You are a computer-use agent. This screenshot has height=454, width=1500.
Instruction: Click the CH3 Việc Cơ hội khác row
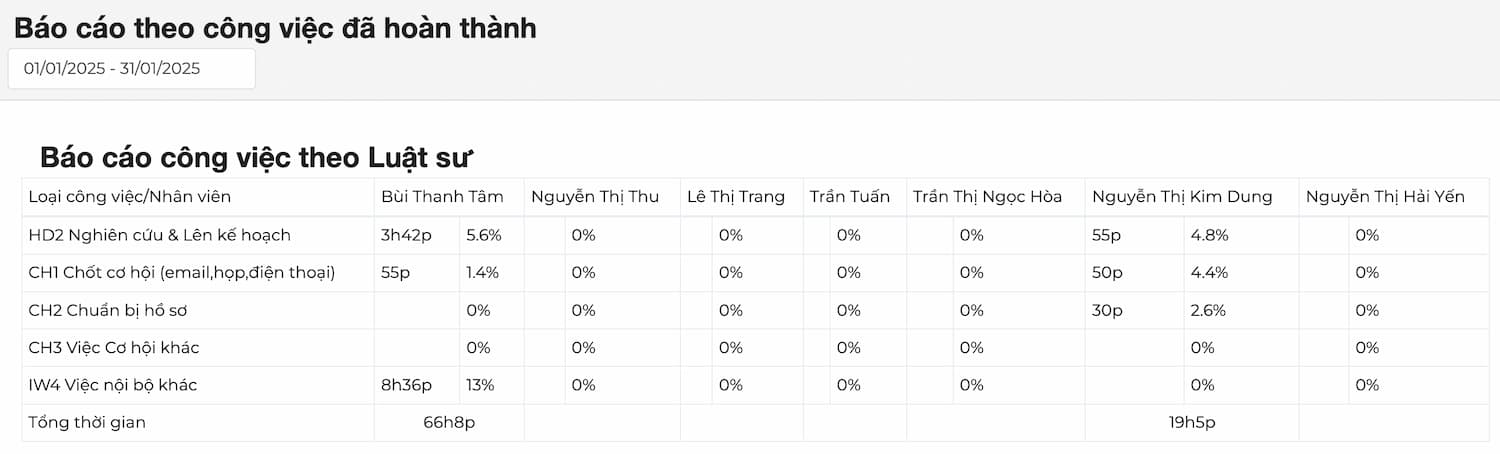coord(114,348)
